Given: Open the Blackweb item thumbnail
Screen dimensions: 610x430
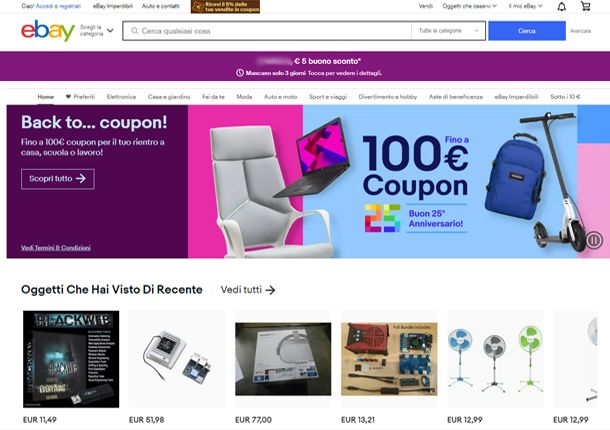Looking at the screenshot, I should click(x=71, y=359).
